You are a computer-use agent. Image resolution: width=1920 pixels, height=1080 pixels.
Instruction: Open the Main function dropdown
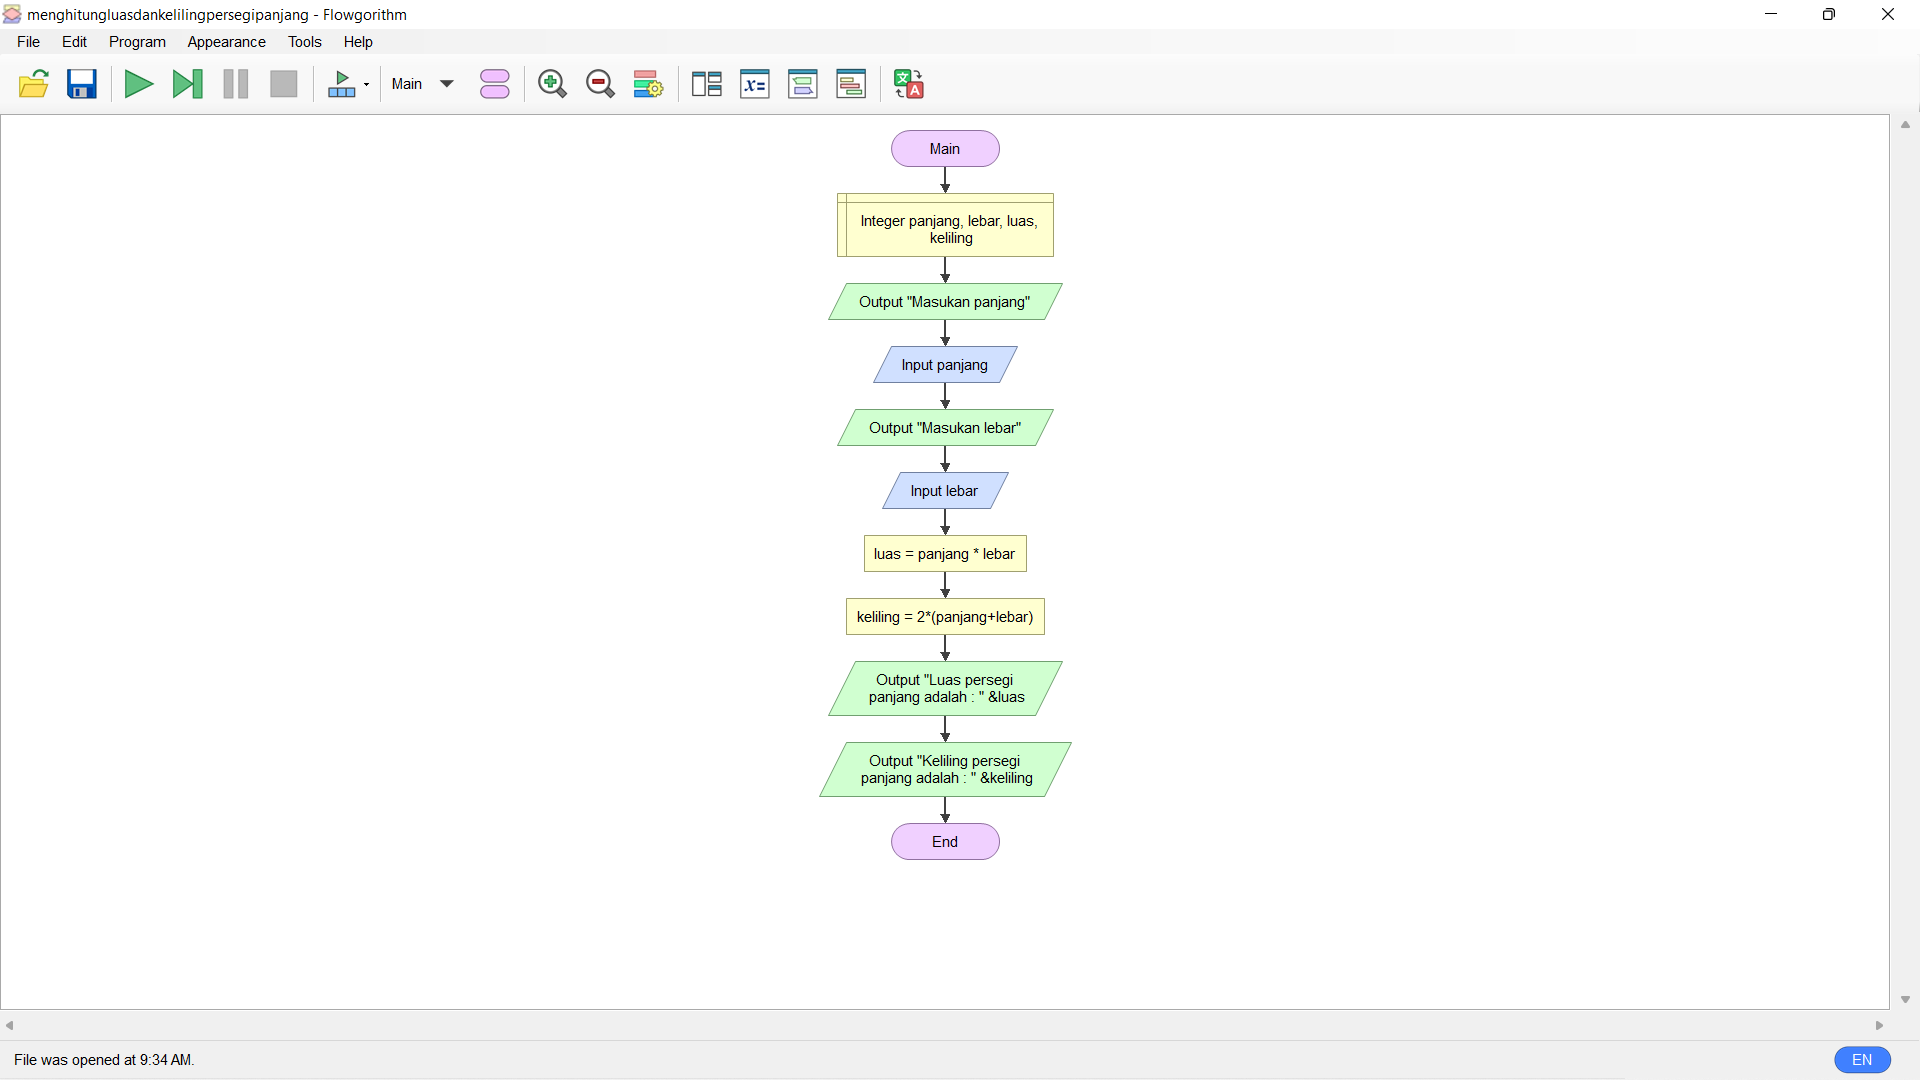point(420,84)
